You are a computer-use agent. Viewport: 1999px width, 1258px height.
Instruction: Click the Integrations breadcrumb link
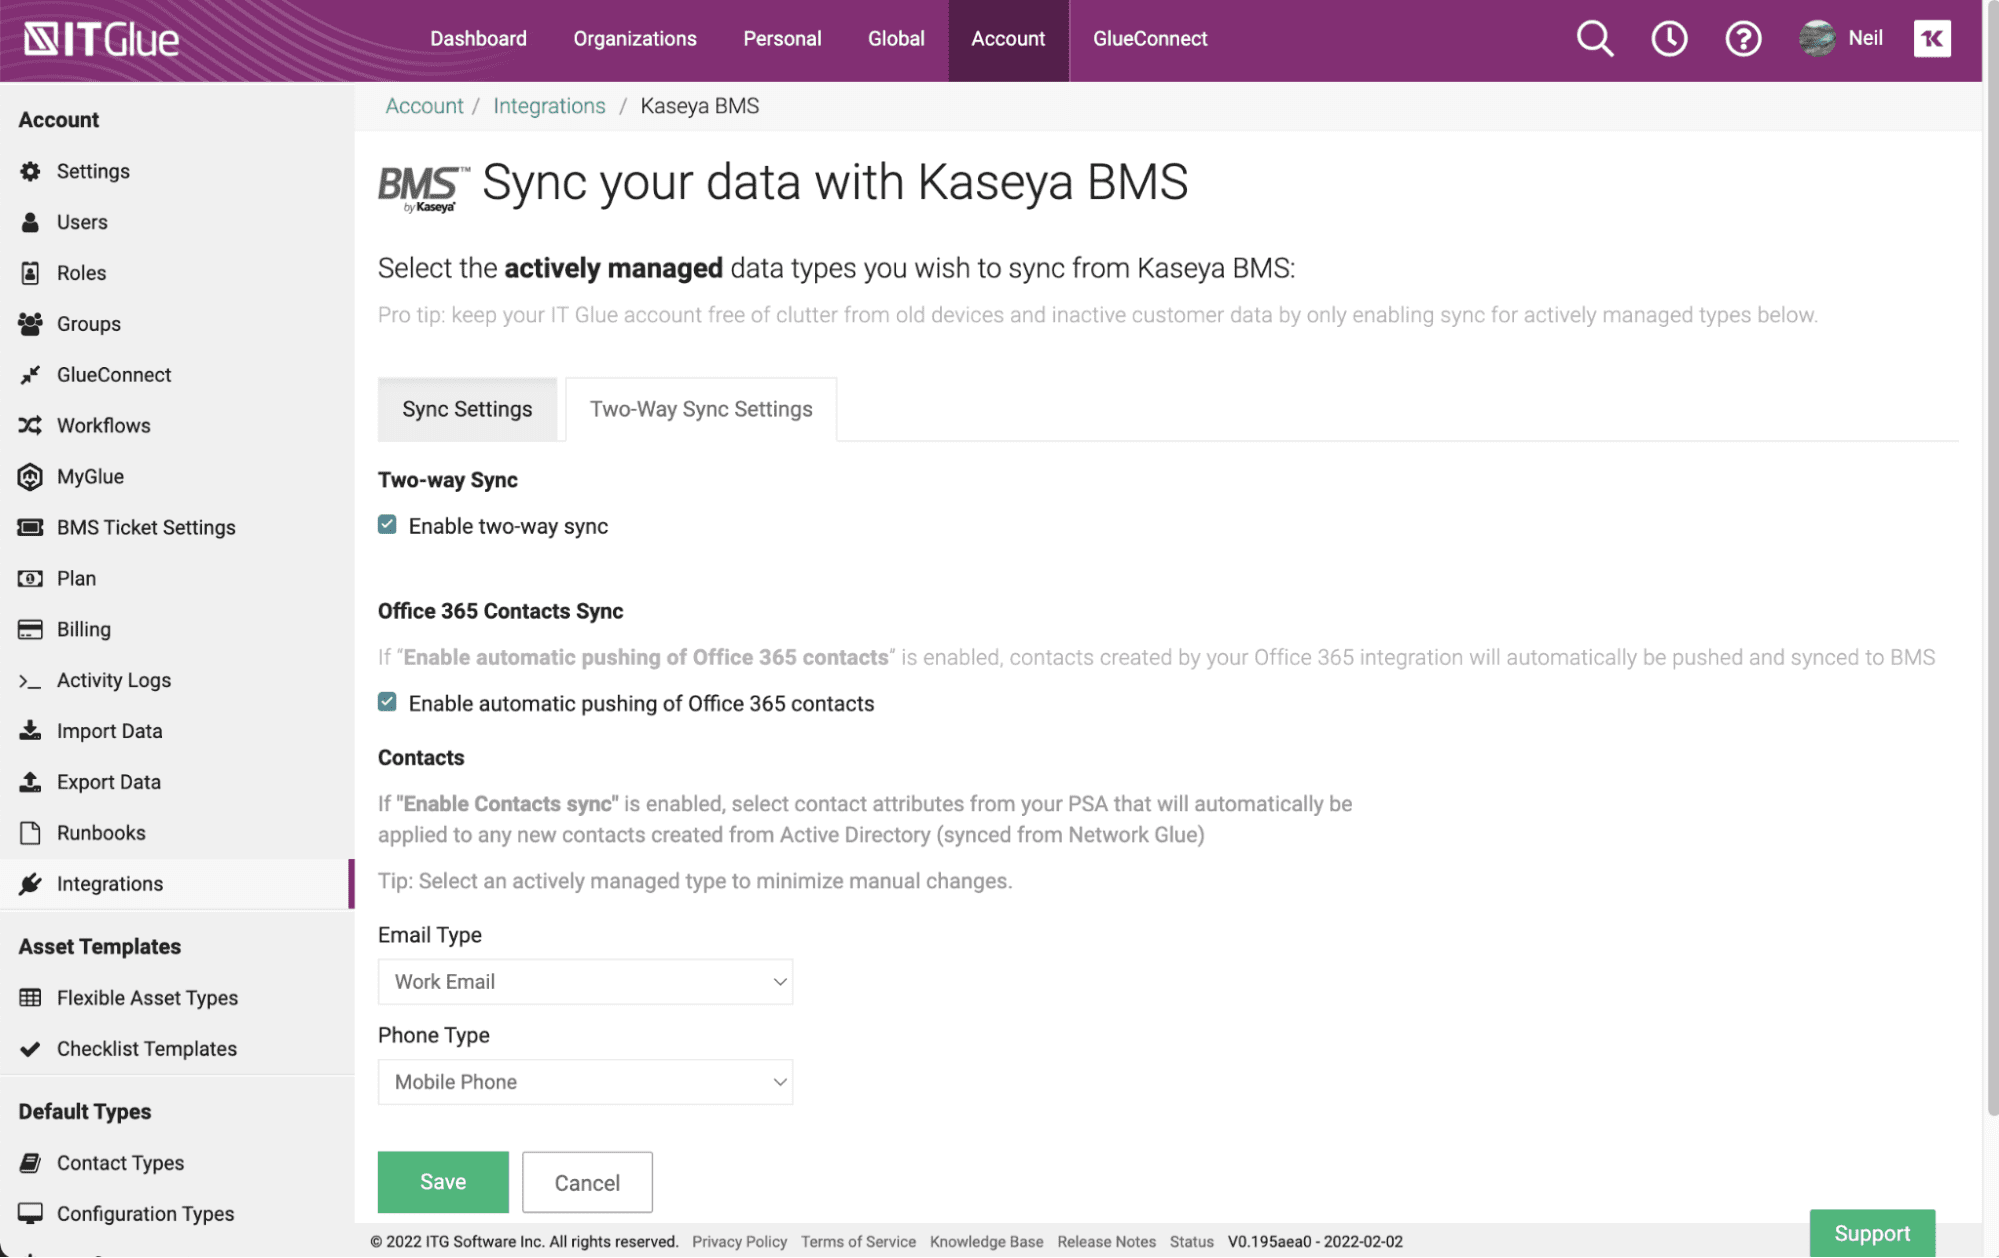549,106
